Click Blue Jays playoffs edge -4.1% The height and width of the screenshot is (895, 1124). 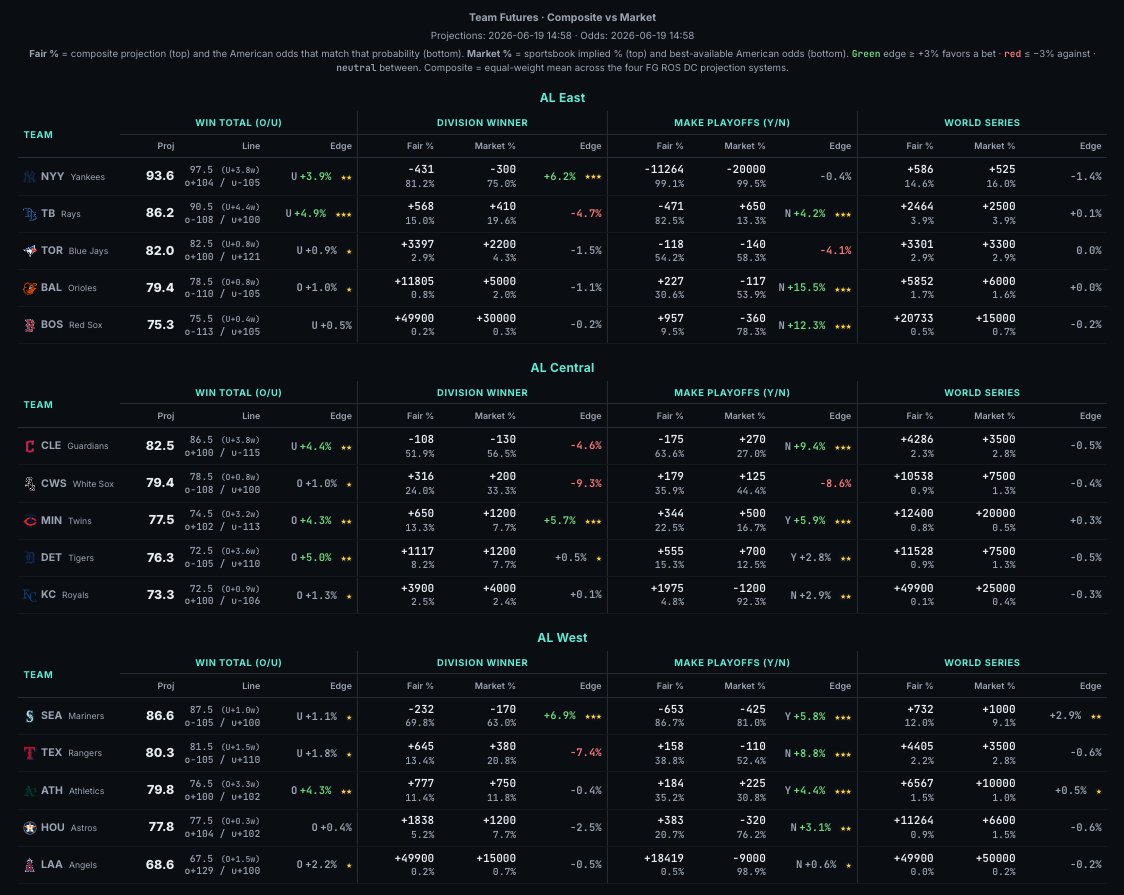pyautogui.click(x=836, y=251)
